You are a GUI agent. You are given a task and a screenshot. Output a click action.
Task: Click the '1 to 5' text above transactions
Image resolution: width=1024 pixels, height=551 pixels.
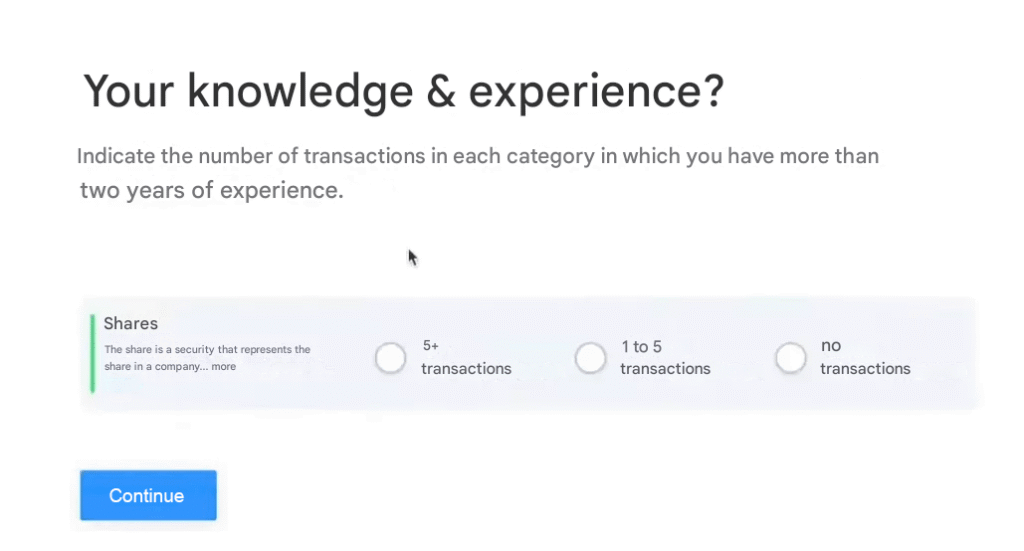(641, 347)
